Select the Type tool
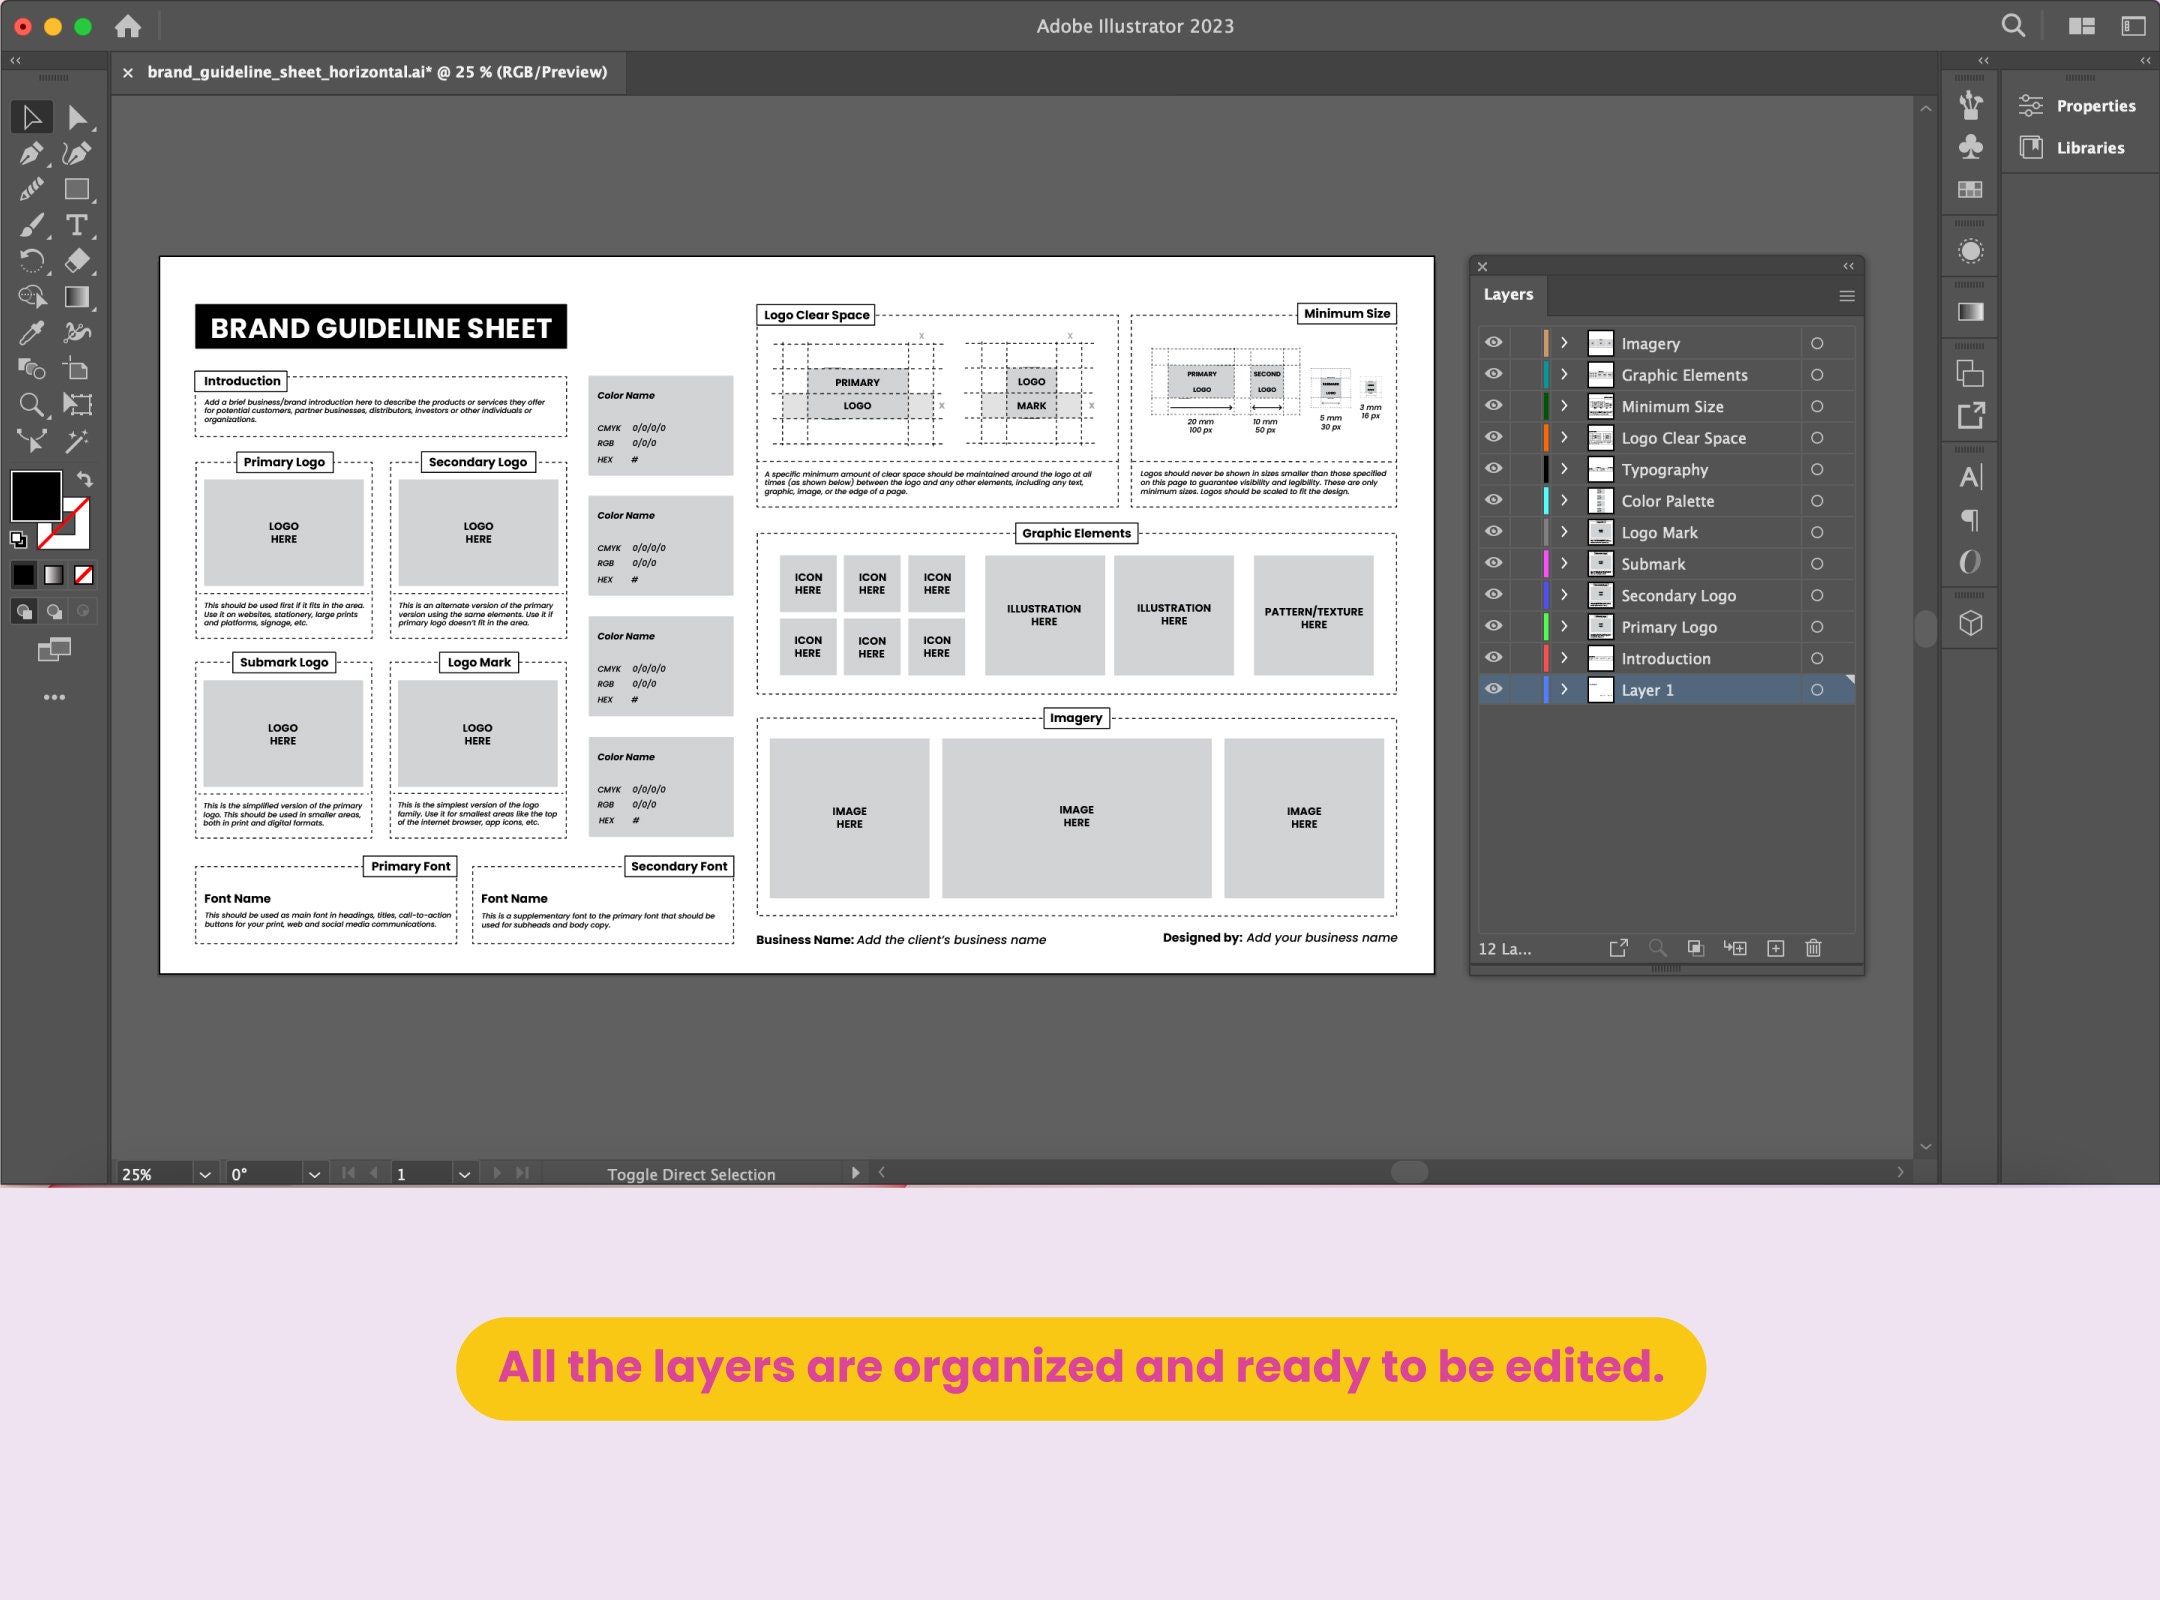Image resolution: width=2160 pixels, height=1600 pixels. pos(76,225)
